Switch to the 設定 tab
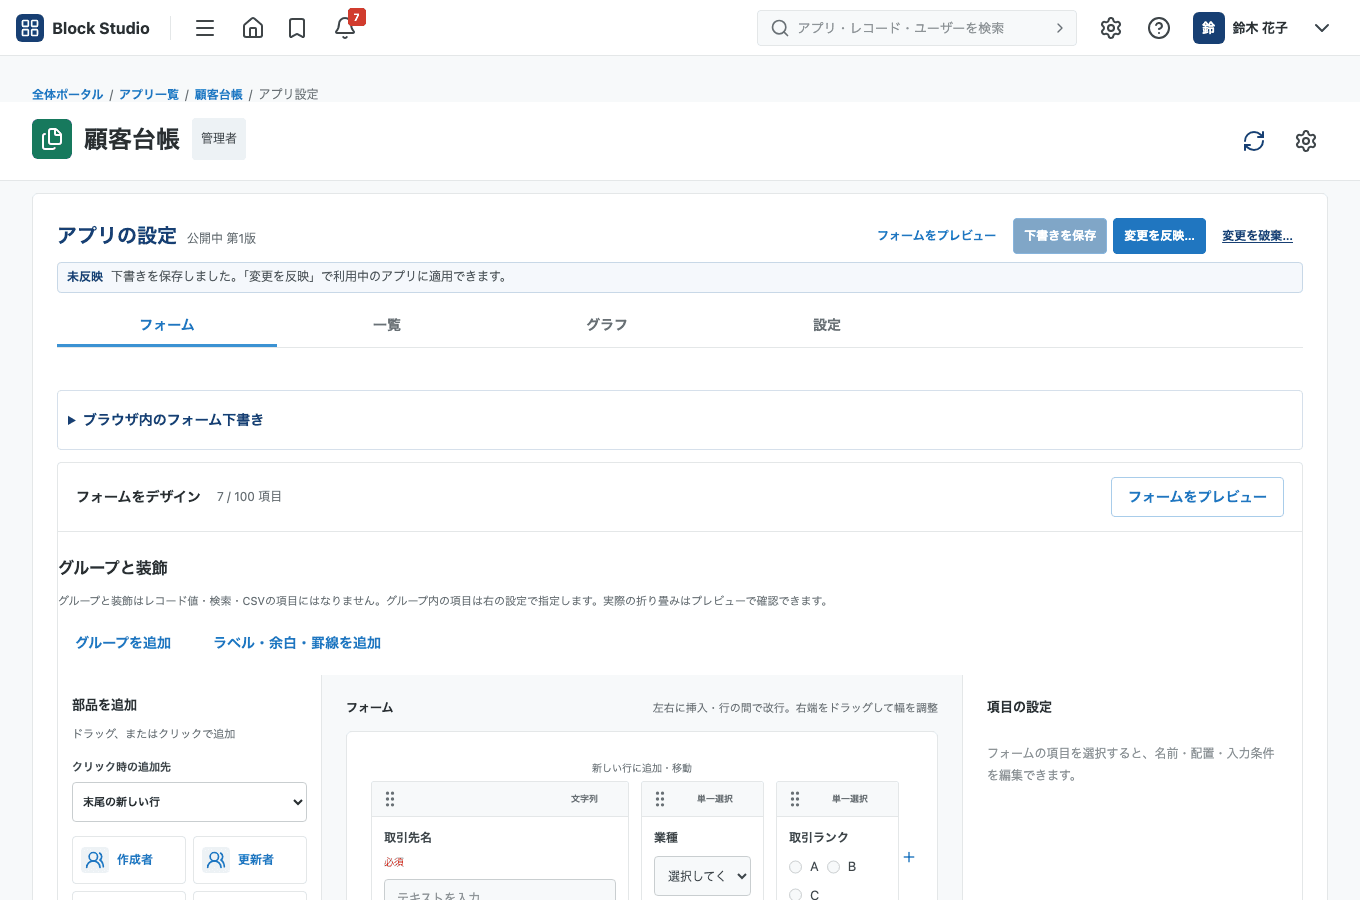 click(827, 325)
